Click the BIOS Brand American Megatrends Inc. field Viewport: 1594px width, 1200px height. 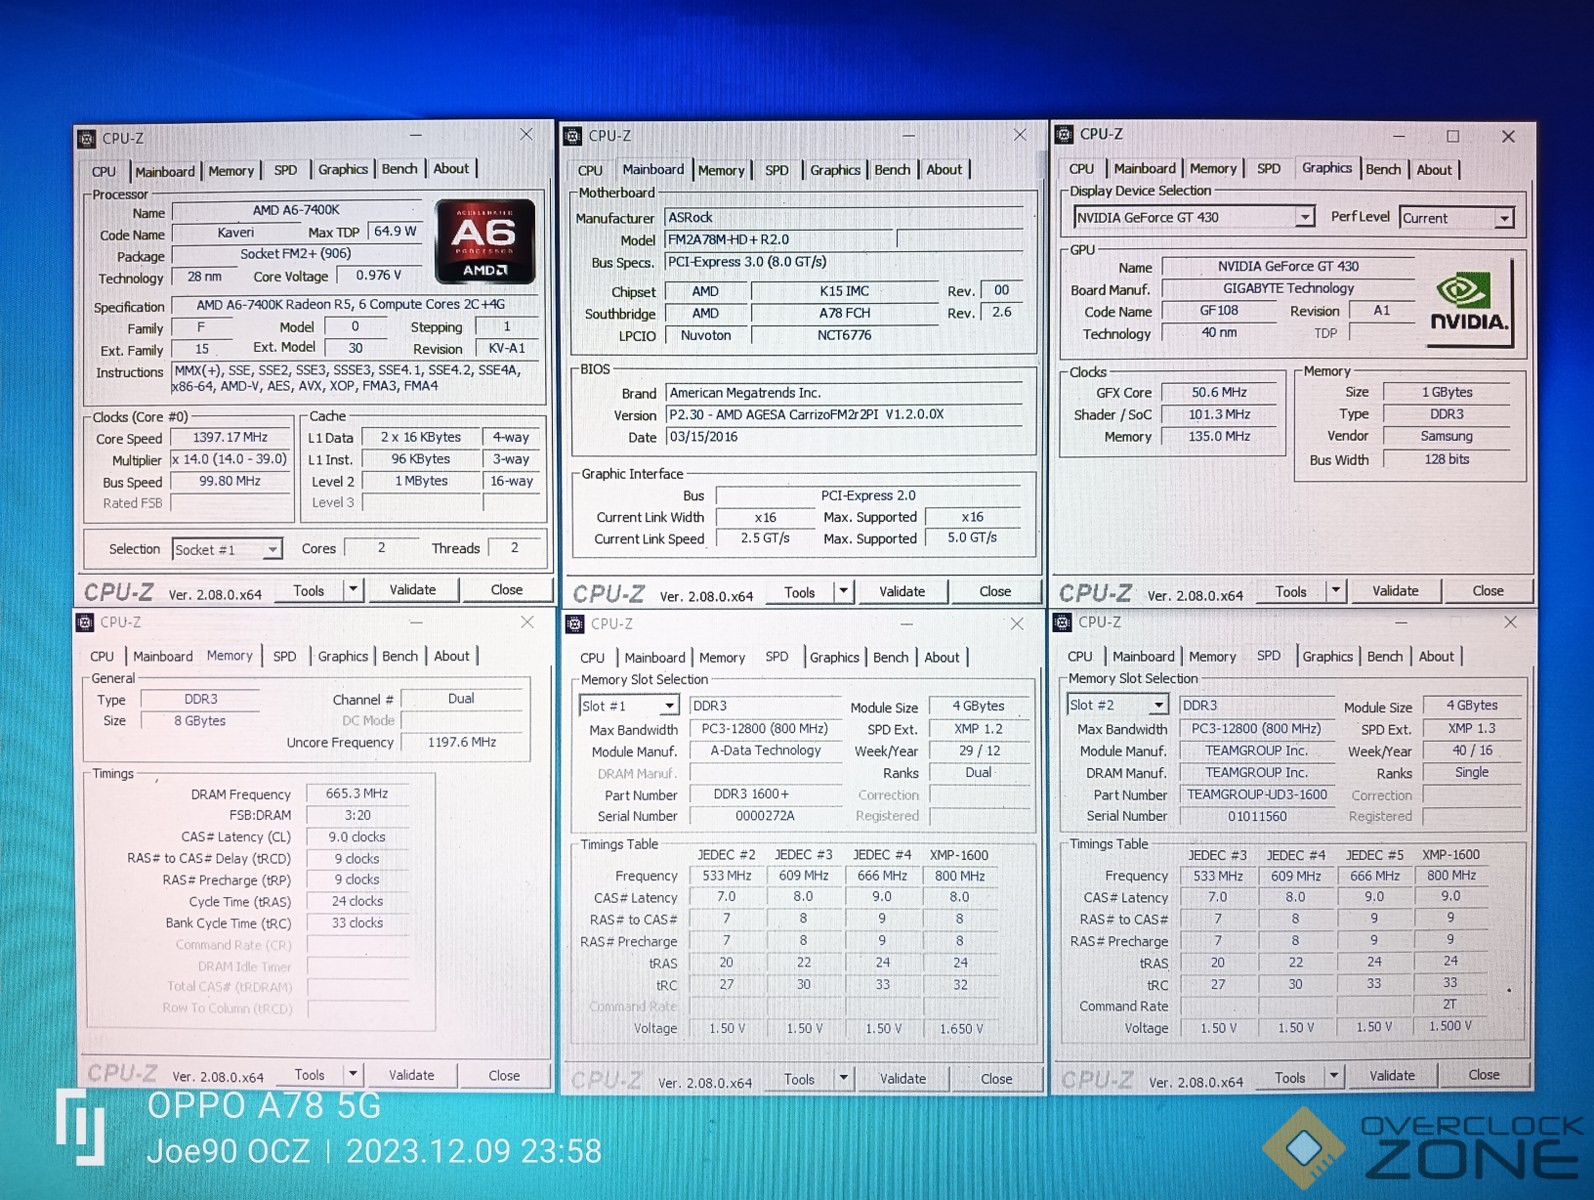pos(844,393)
